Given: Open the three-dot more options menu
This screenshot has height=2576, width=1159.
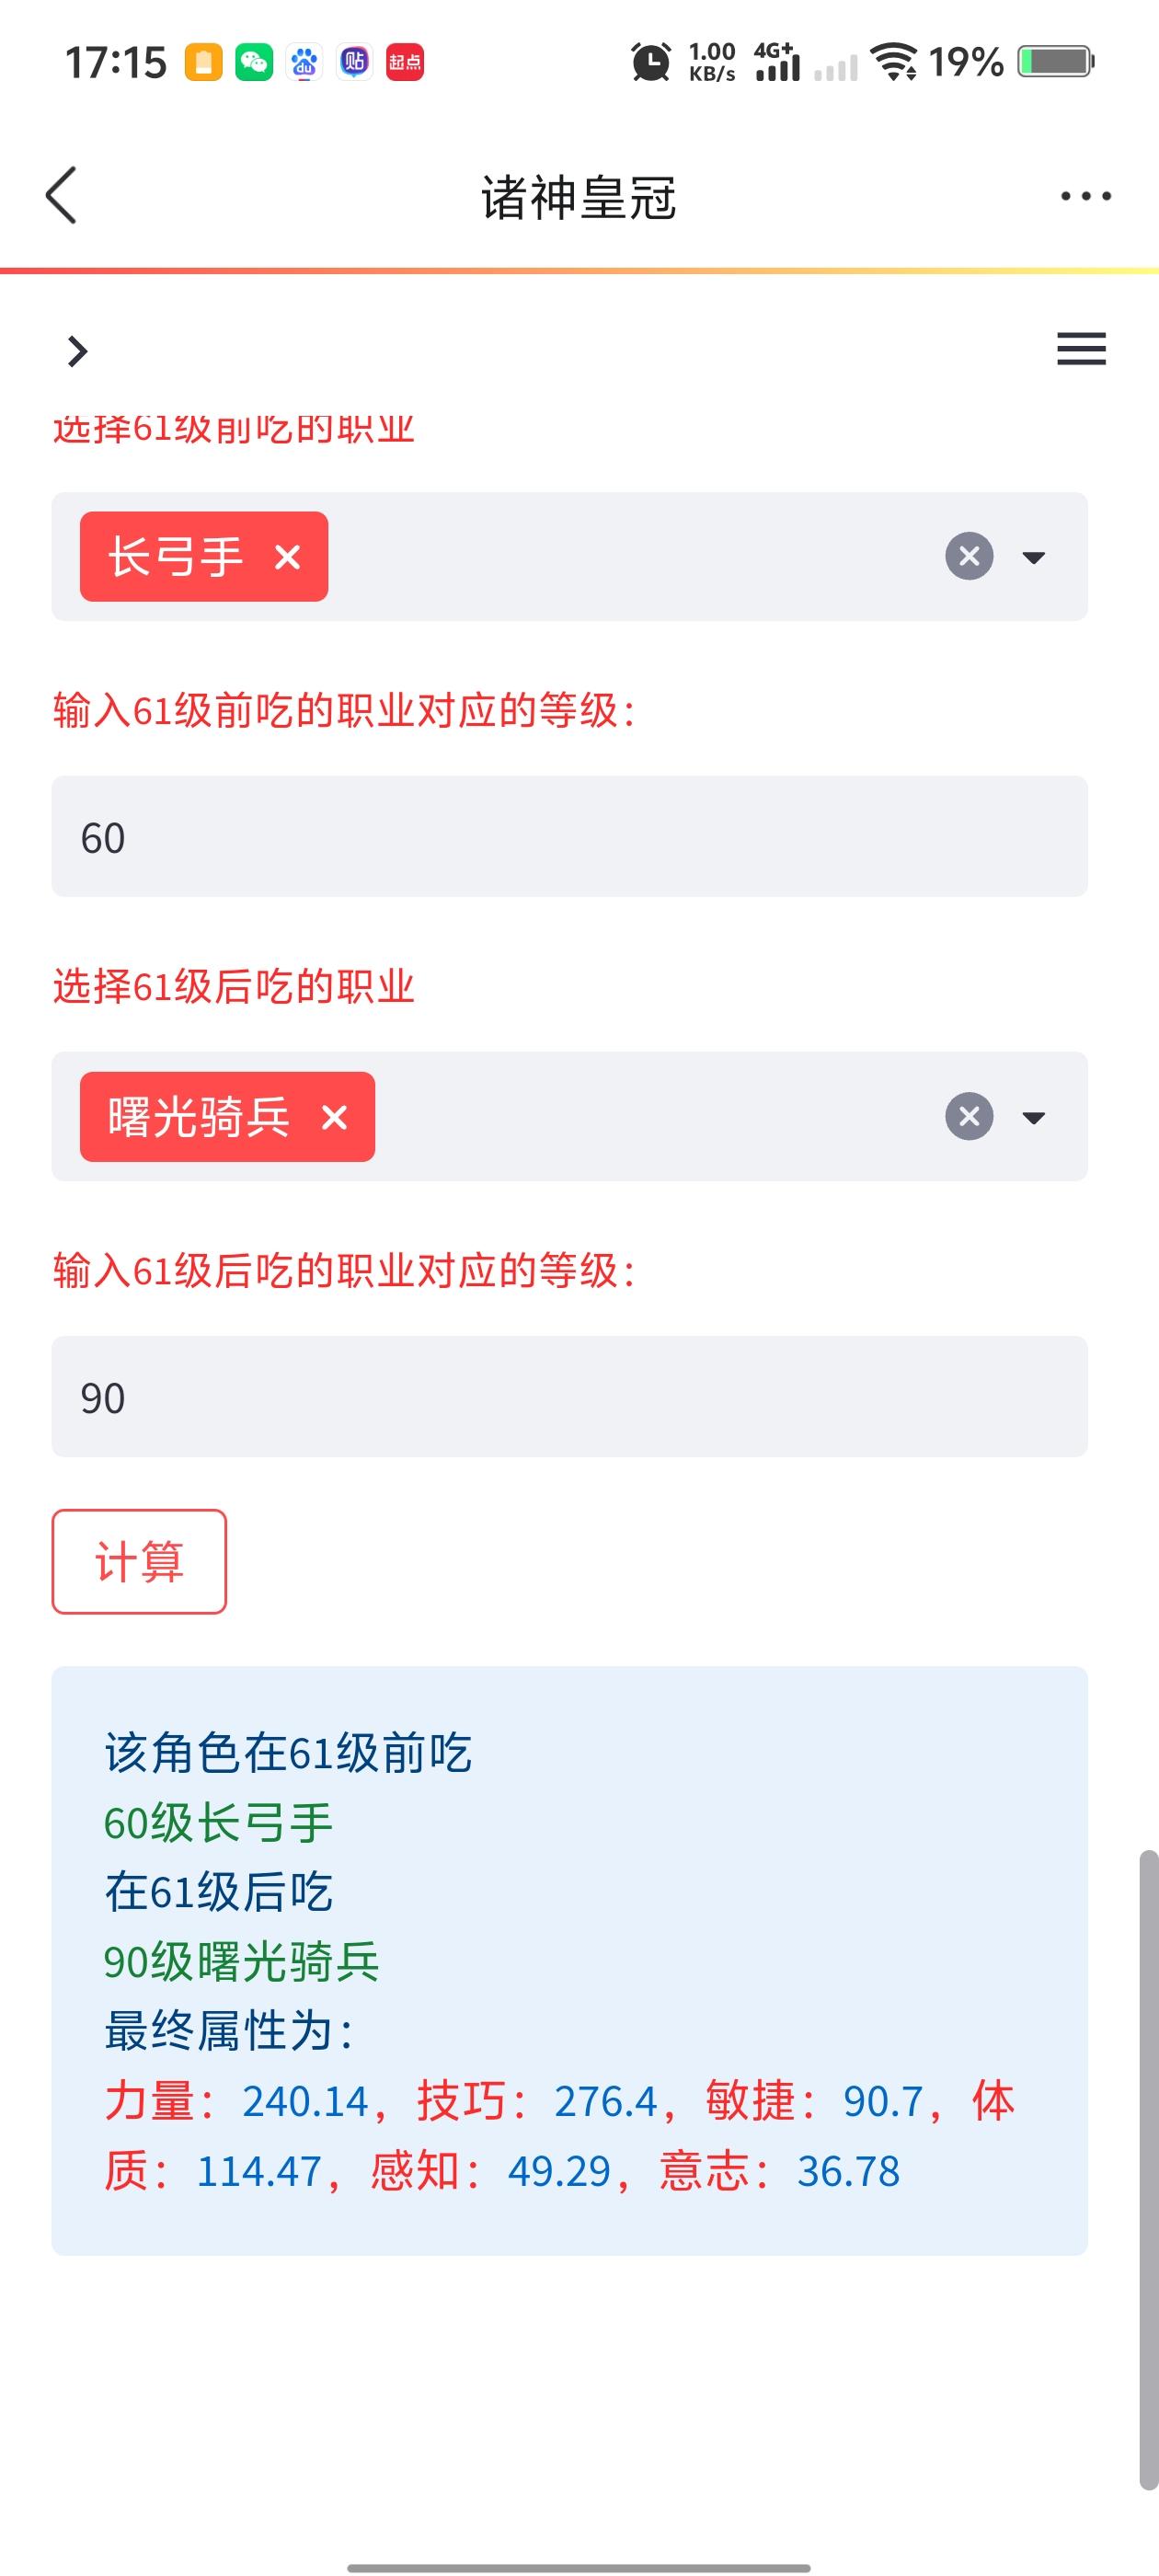Looking at the screenshot, I should (1085, 196).
